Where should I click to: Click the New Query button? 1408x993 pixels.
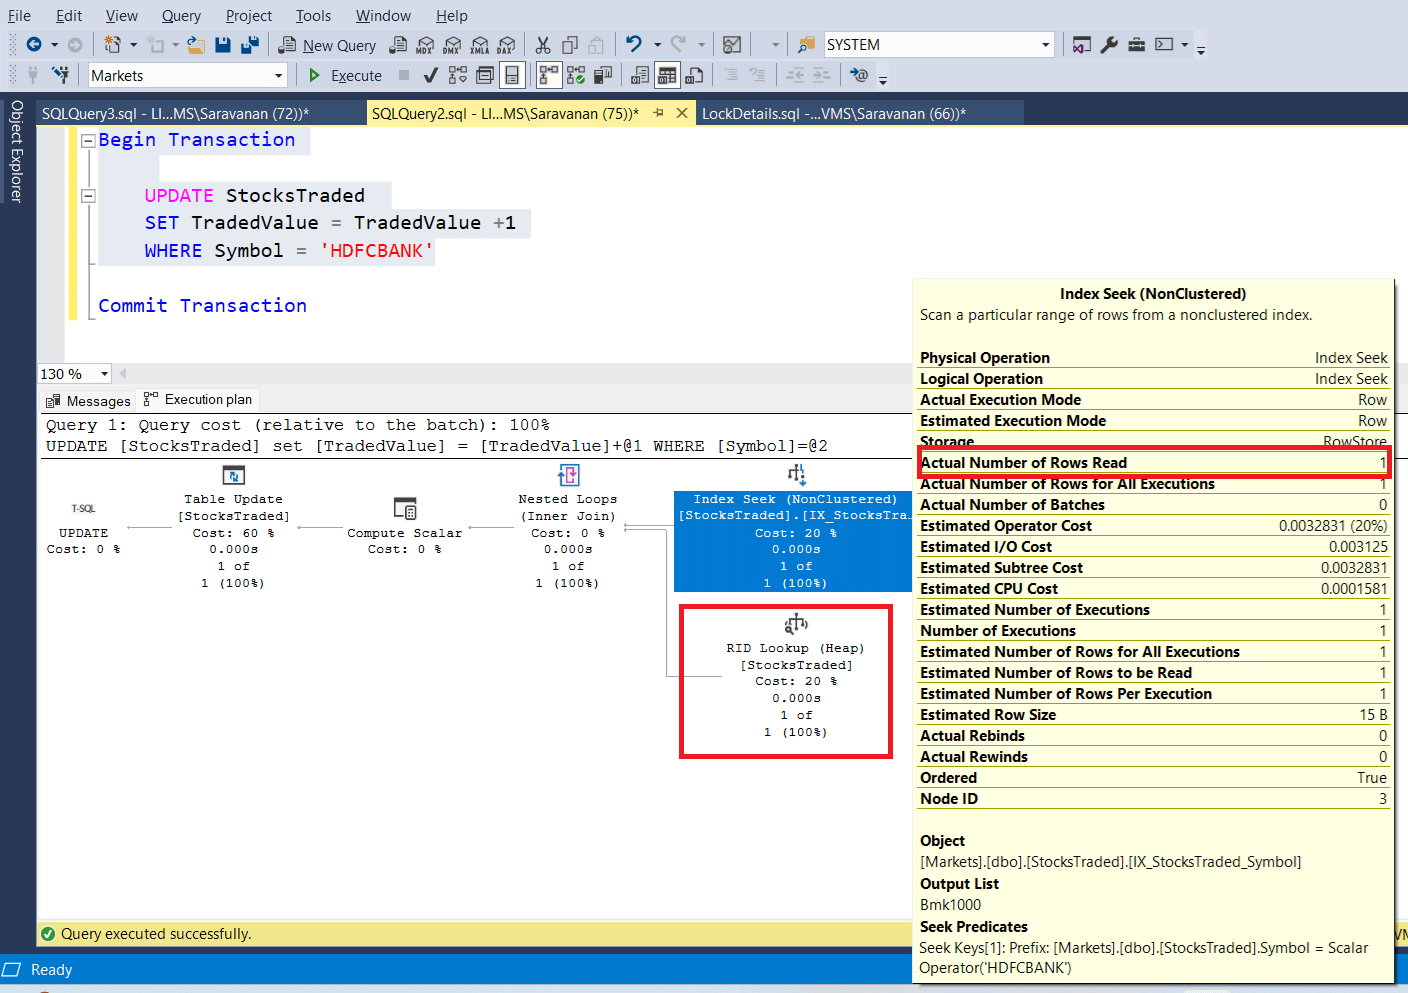[328, 45]
